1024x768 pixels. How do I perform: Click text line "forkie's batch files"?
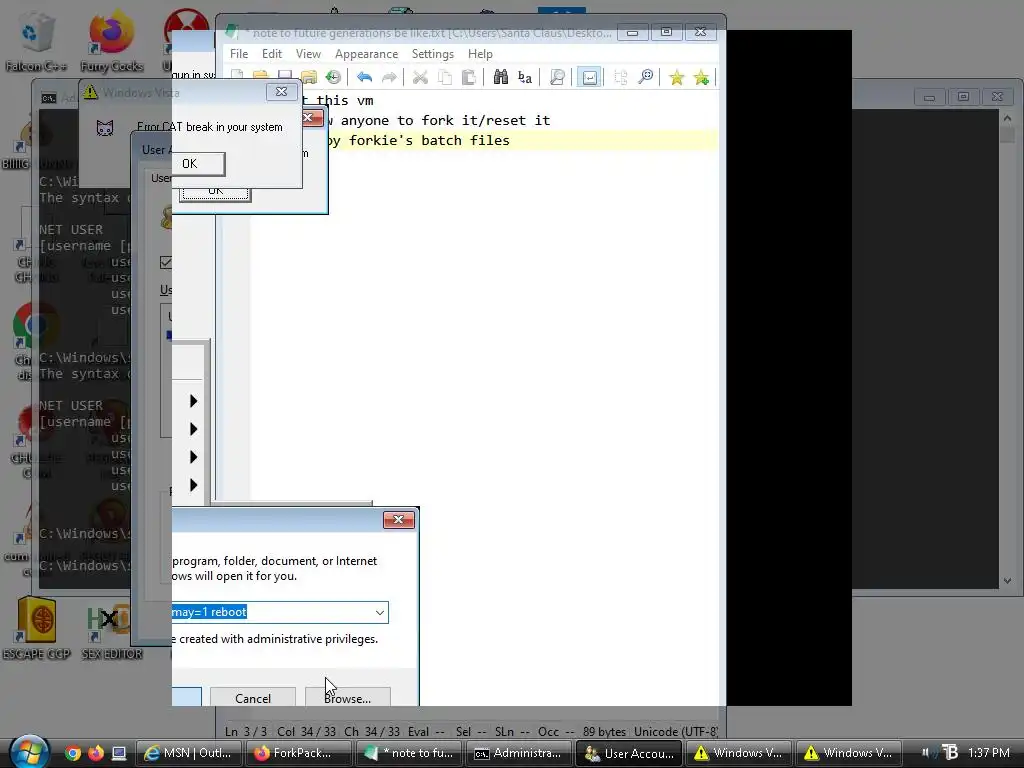tap(428, 140)
